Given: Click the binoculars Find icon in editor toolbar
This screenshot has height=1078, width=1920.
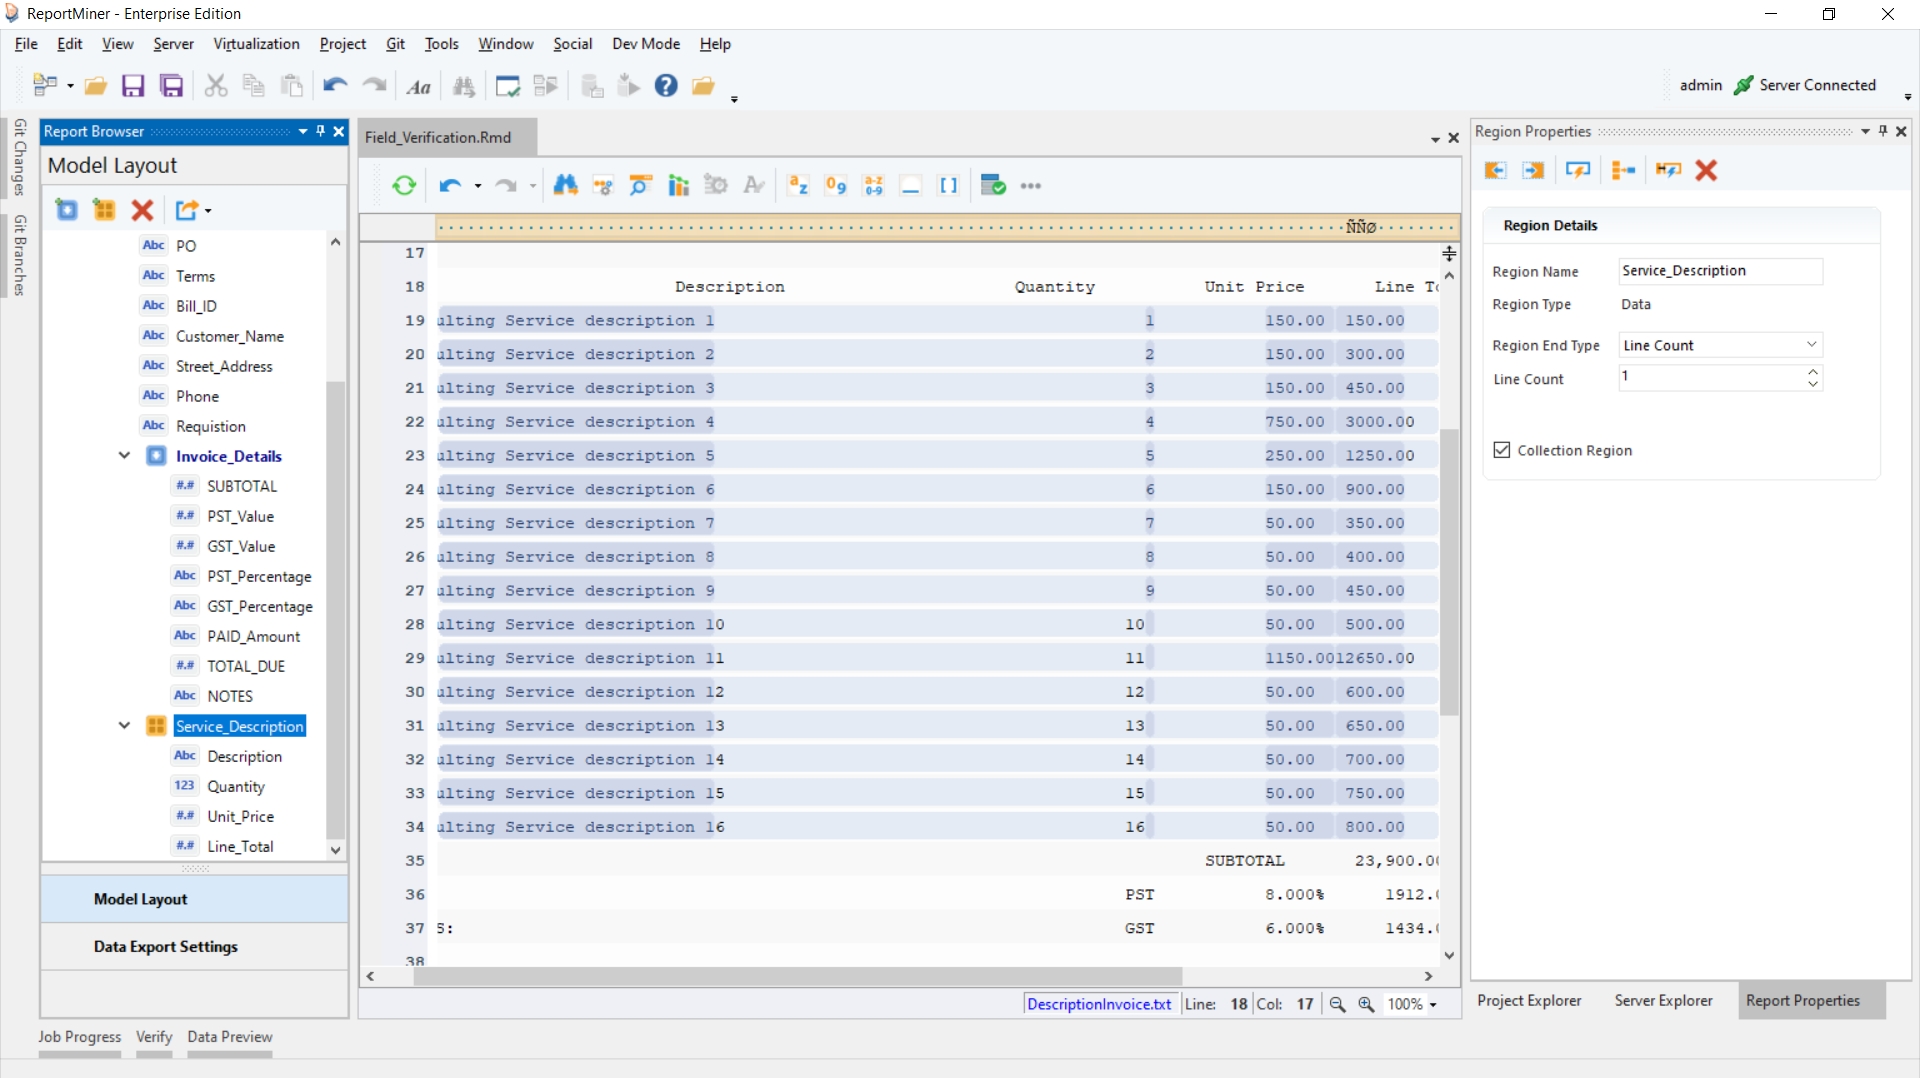Looking at the screenshot, I should 565,186.
